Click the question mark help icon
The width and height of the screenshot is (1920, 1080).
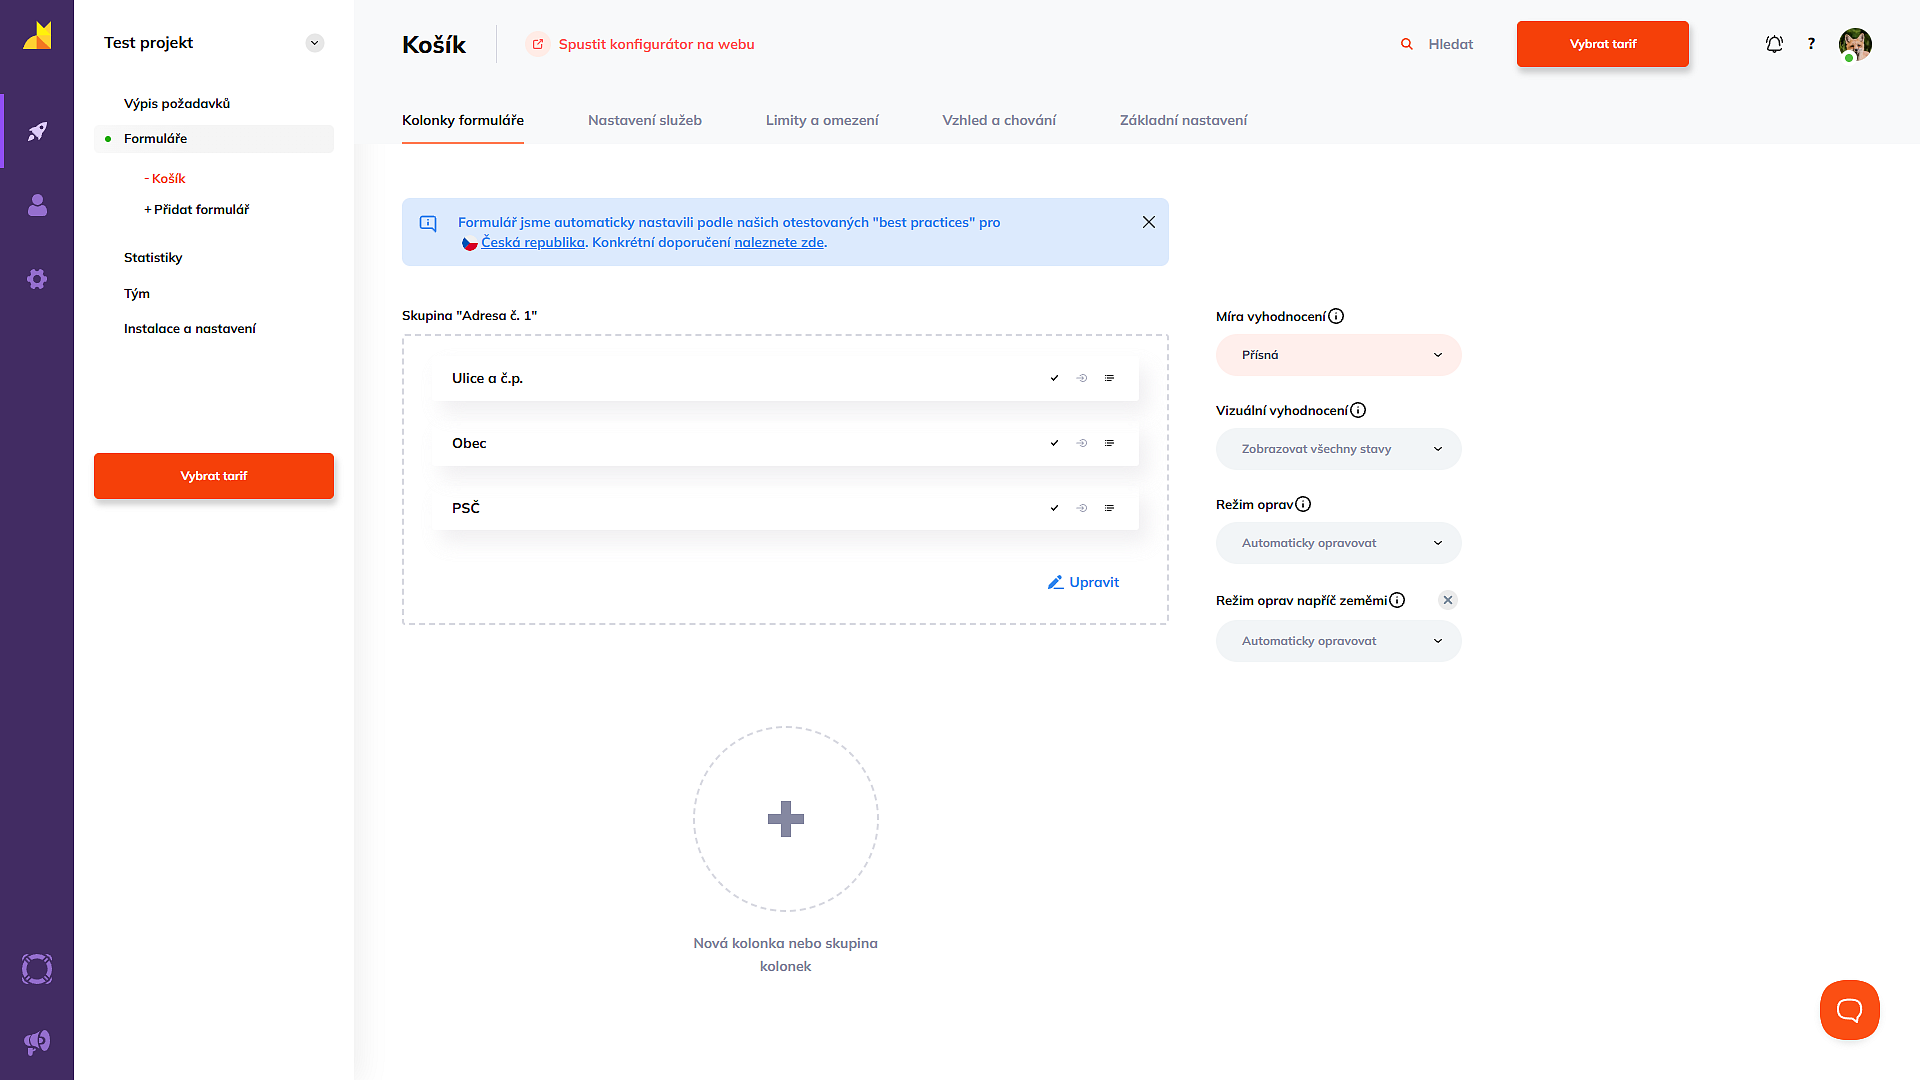click(1811, 44)
